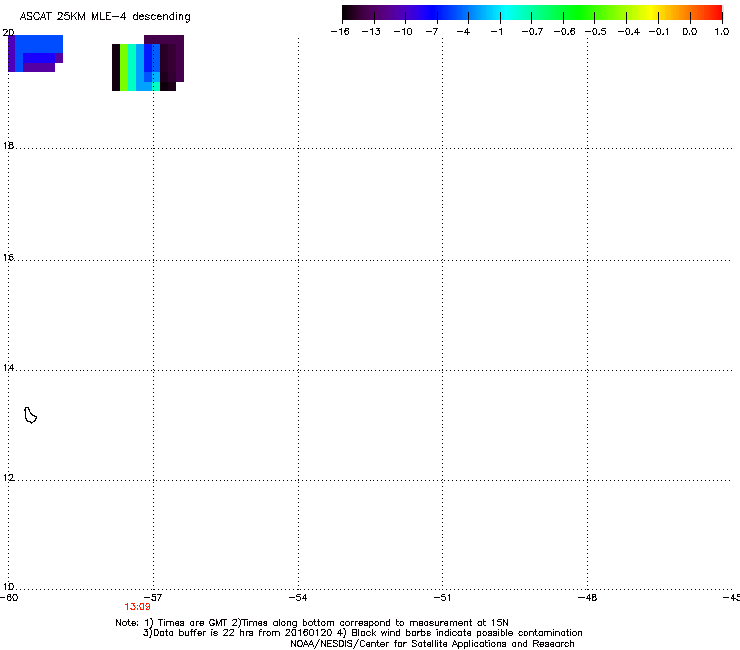Screen dimensions: 740x650
Task: Click the -0.4 color bar label
Action: click(629, 32)
